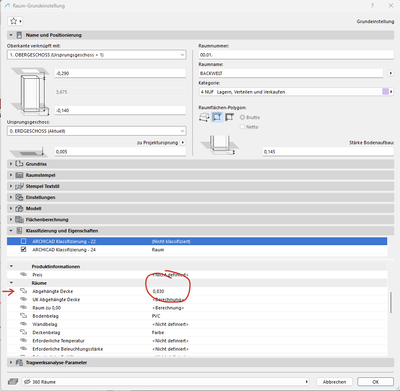The width and height of the screenshot is (400, 391).
Task: Click the Stempel Textstil panel icon
Action: (x=19, y=186)
